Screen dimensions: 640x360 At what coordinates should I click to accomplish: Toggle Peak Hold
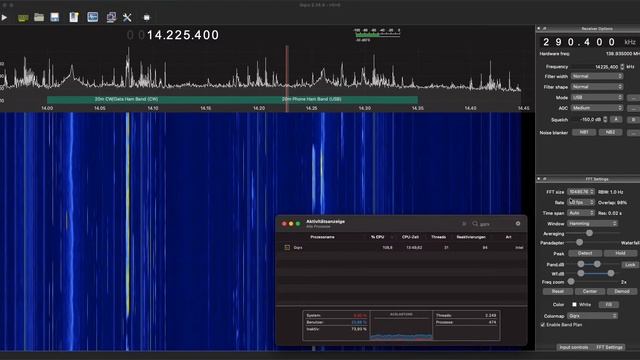coord(620,253)
